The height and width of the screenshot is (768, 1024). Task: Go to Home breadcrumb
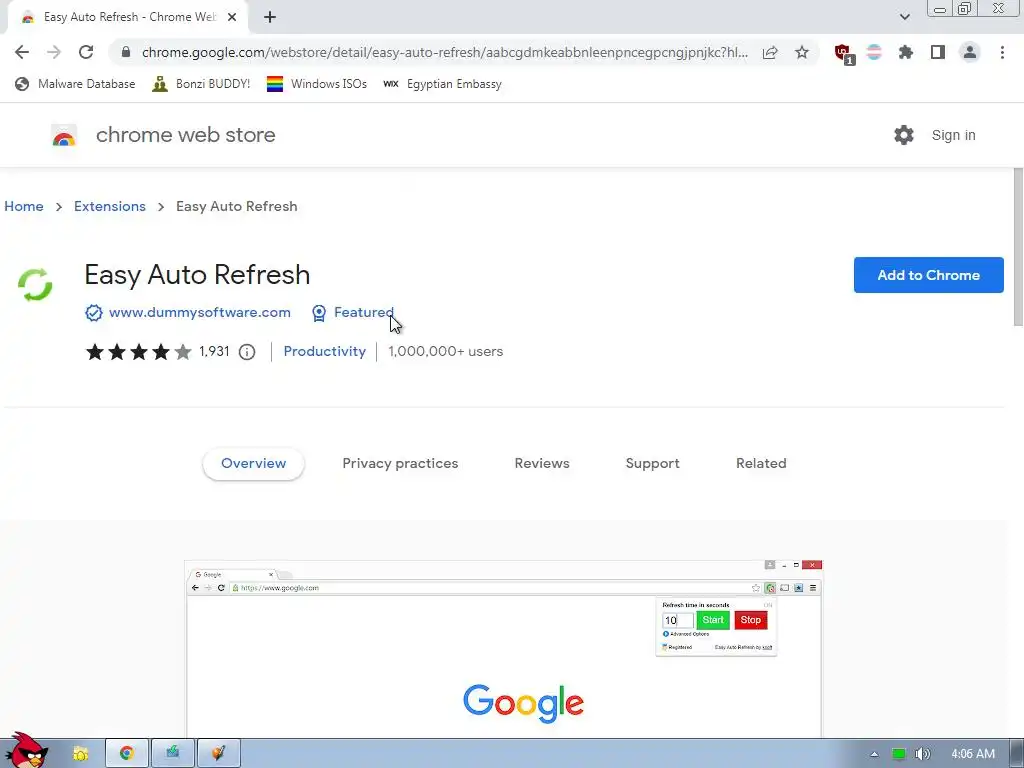coord(24,206)
